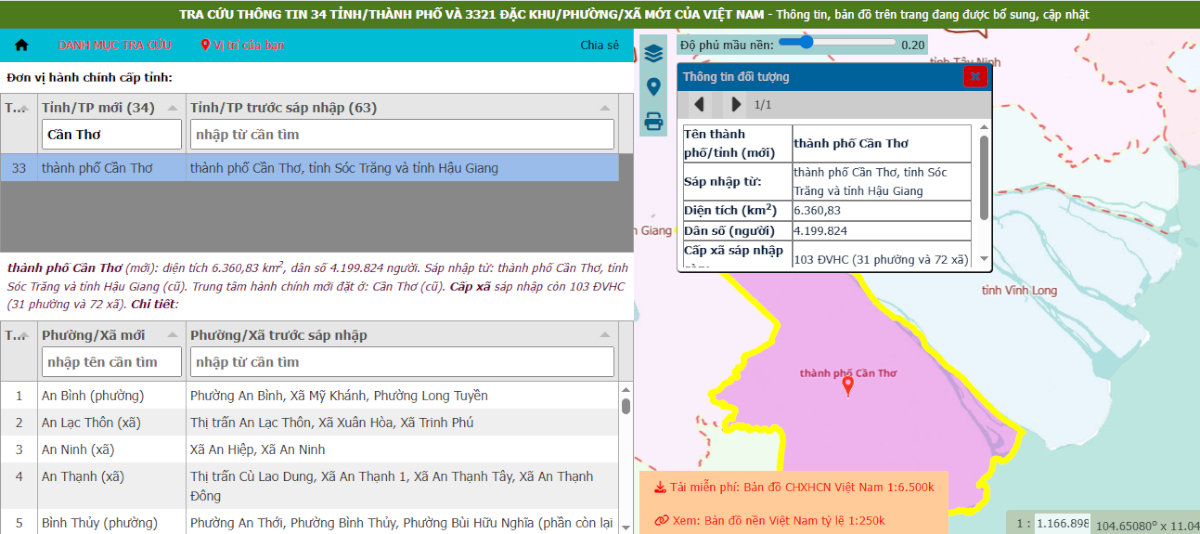Click the map location pin tool

click(654, 87)
